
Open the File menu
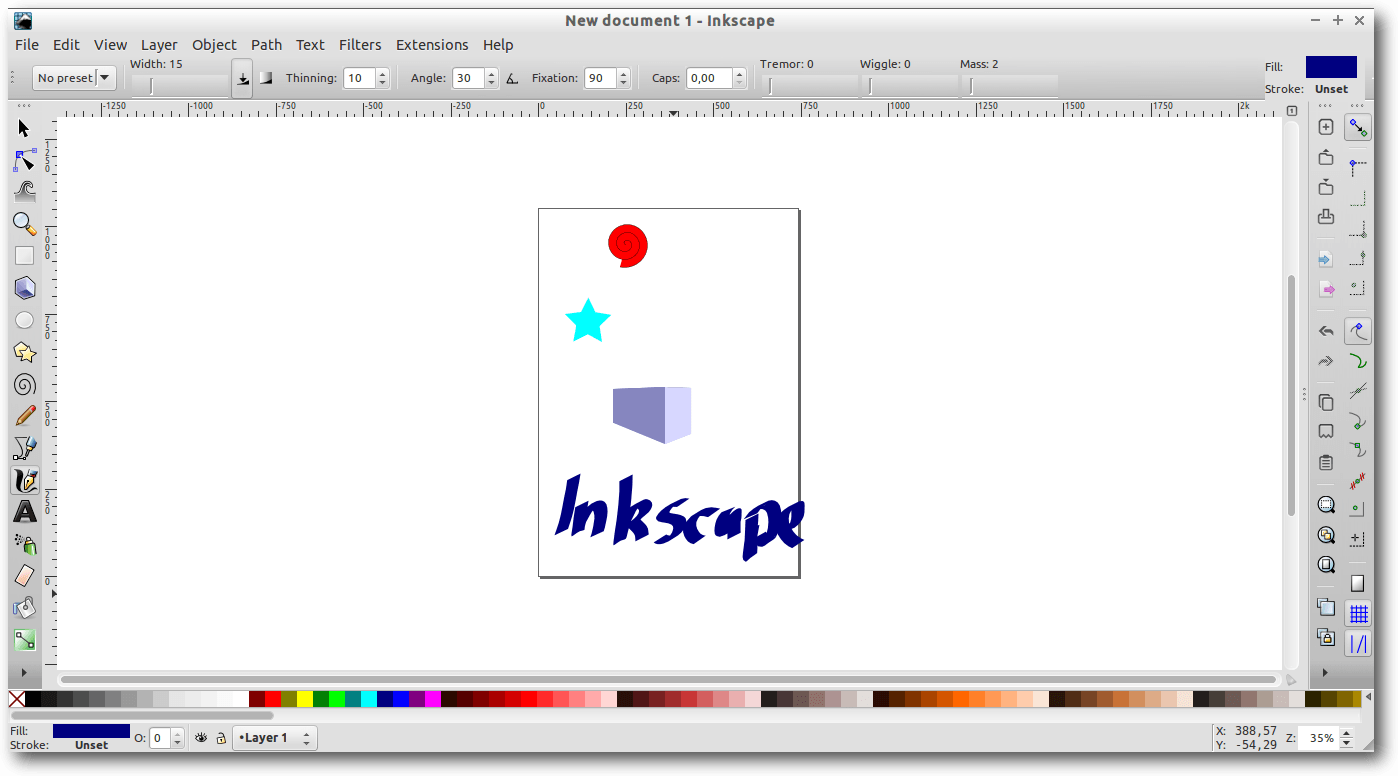click(x=27, y=45)
